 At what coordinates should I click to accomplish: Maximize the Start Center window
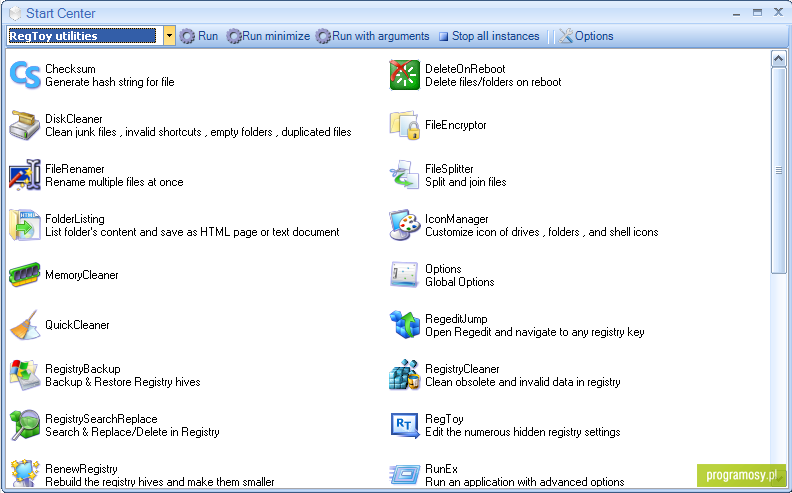[757, 13]
